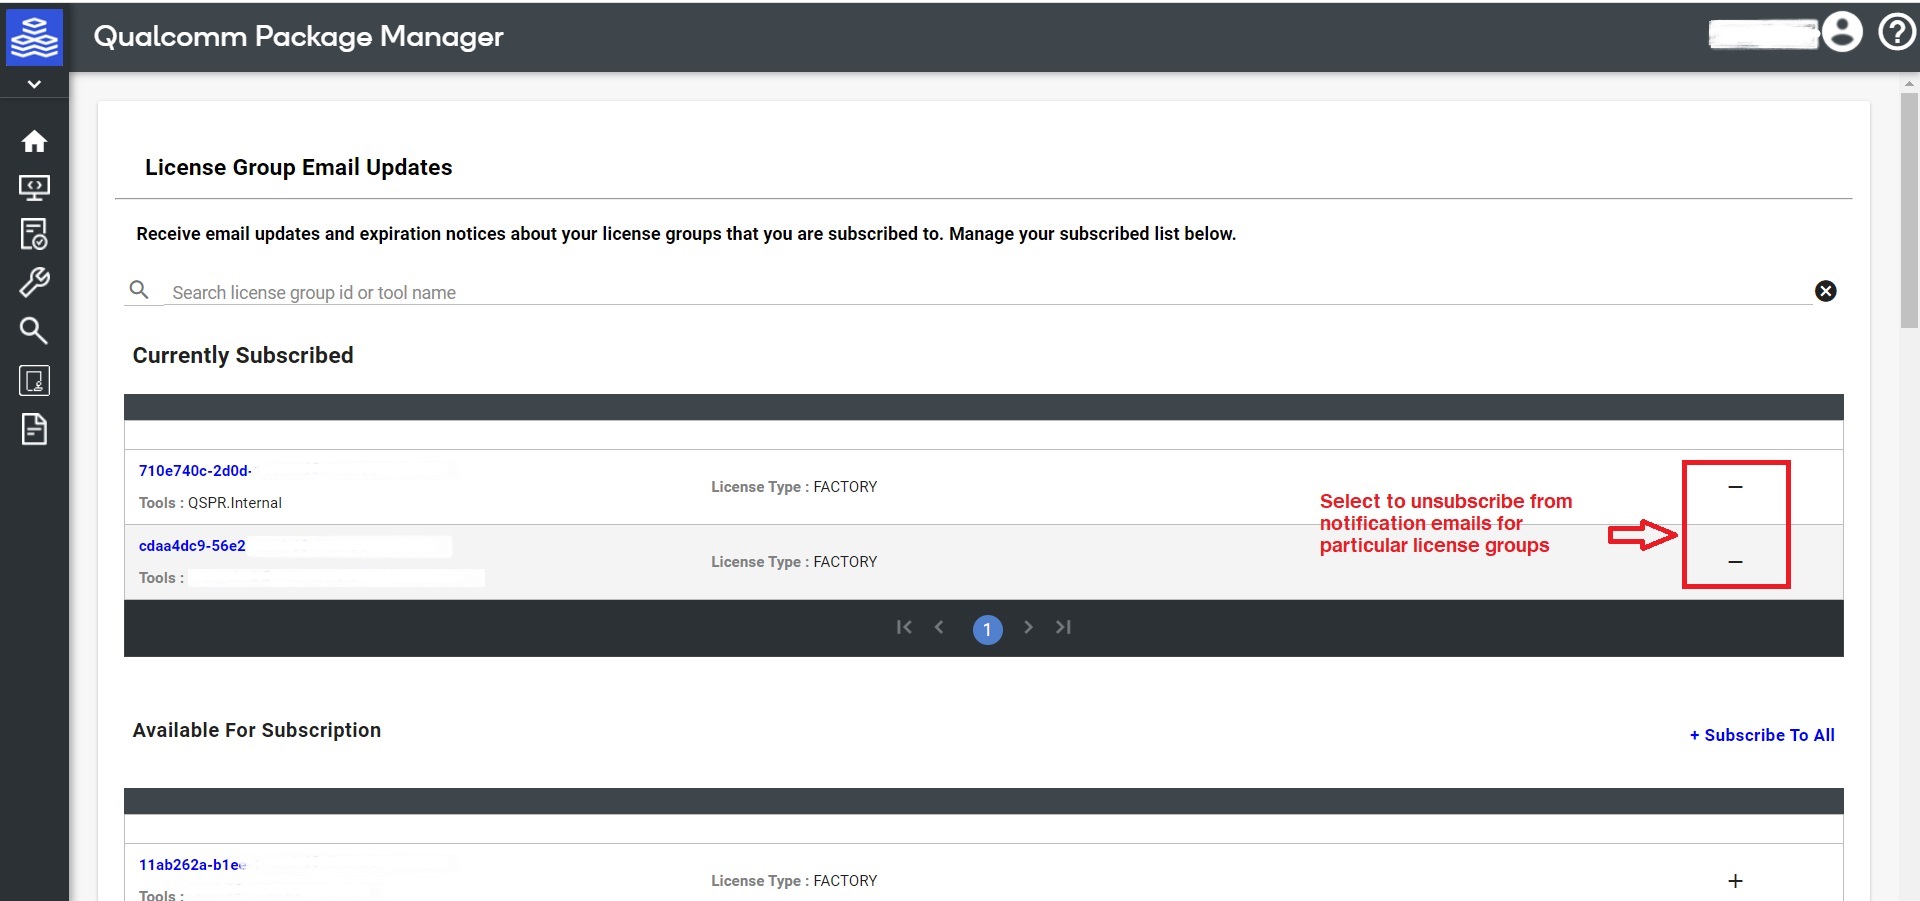Image resolution: width=1920 pixels, height=901 pixels.
Task: Open the file report icon in sidebar
Action: (35, 429)
